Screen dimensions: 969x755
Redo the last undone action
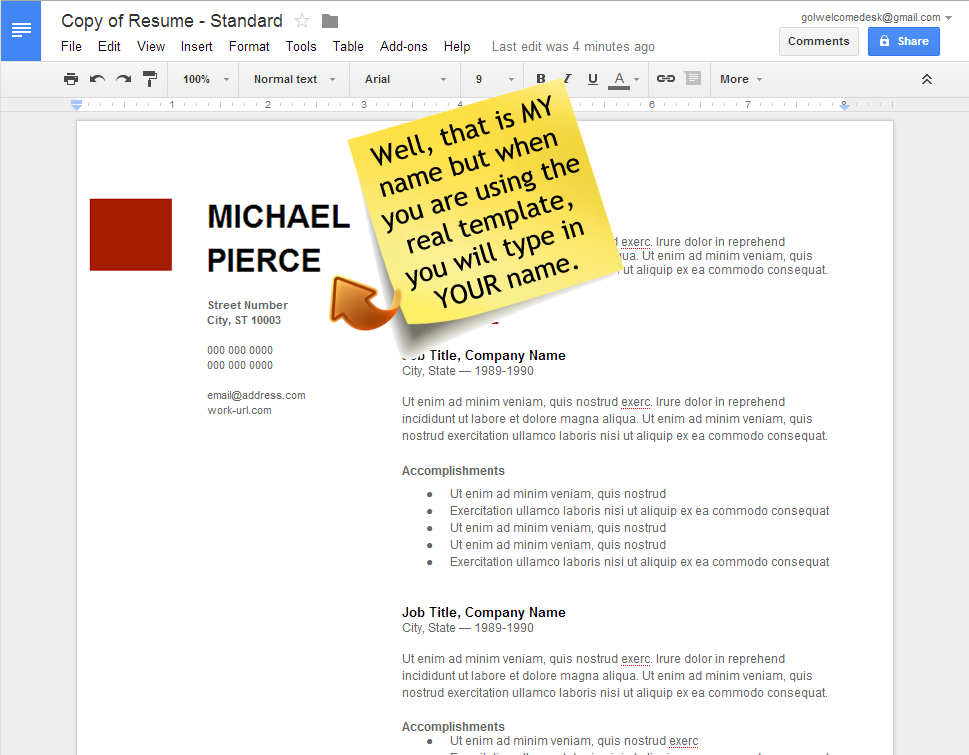tap(123, 79)
